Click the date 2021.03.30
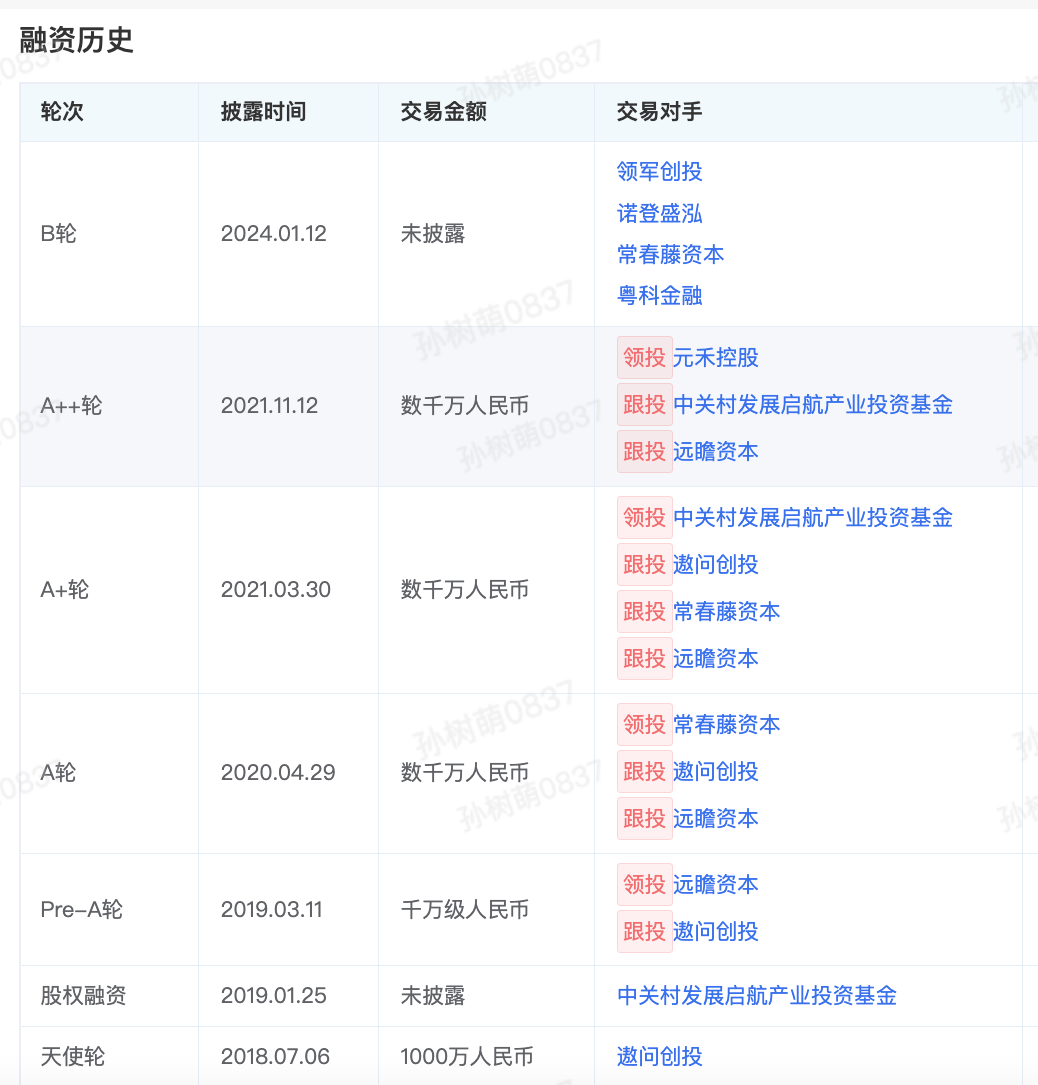 point(276,590)
